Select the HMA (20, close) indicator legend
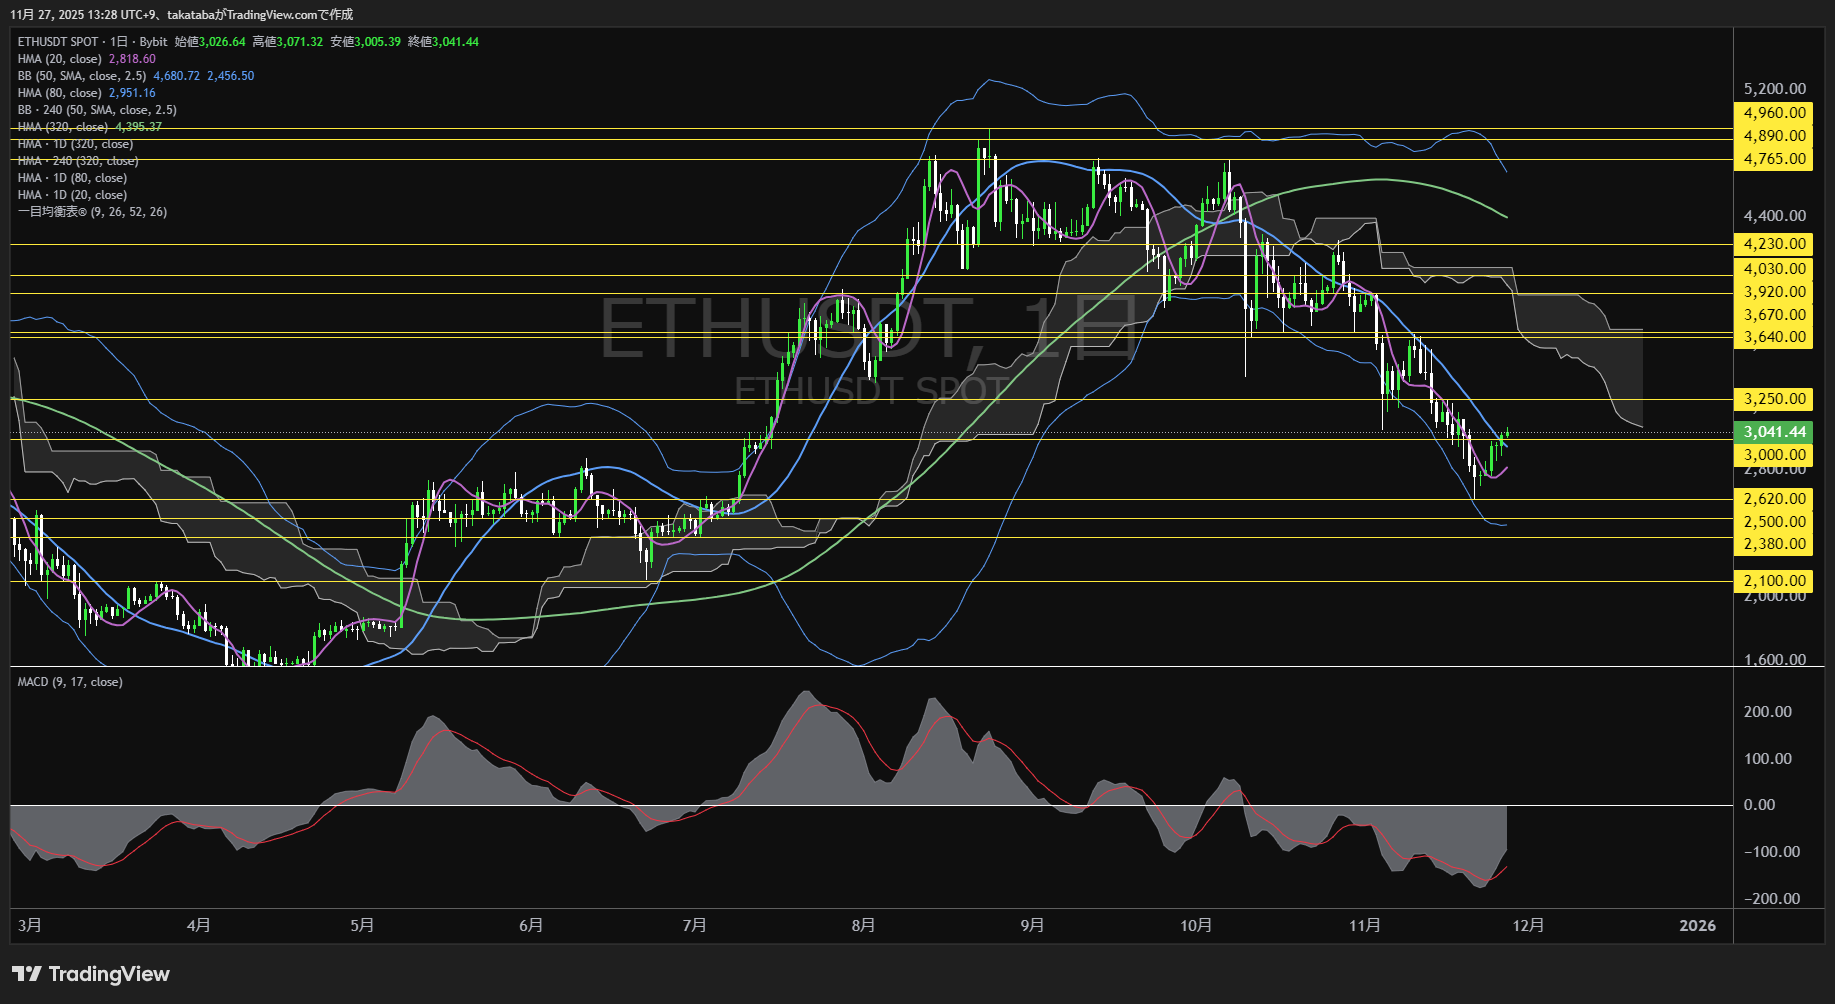 point(60,59)
